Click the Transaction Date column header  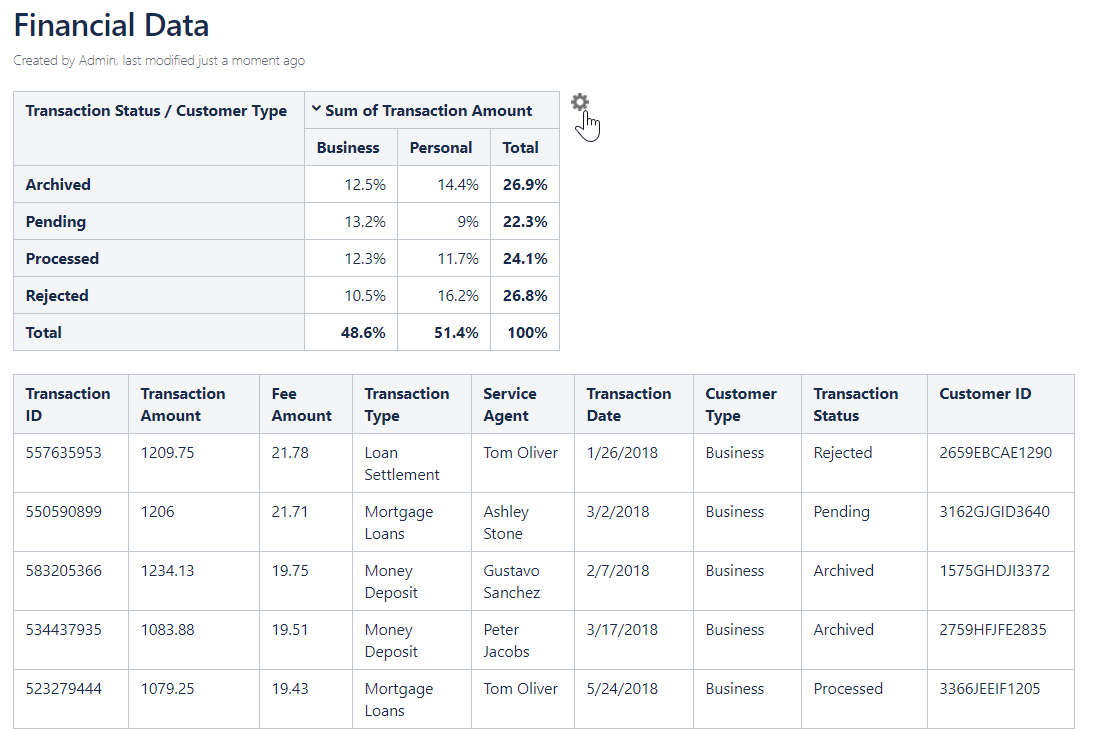(629, 404)
